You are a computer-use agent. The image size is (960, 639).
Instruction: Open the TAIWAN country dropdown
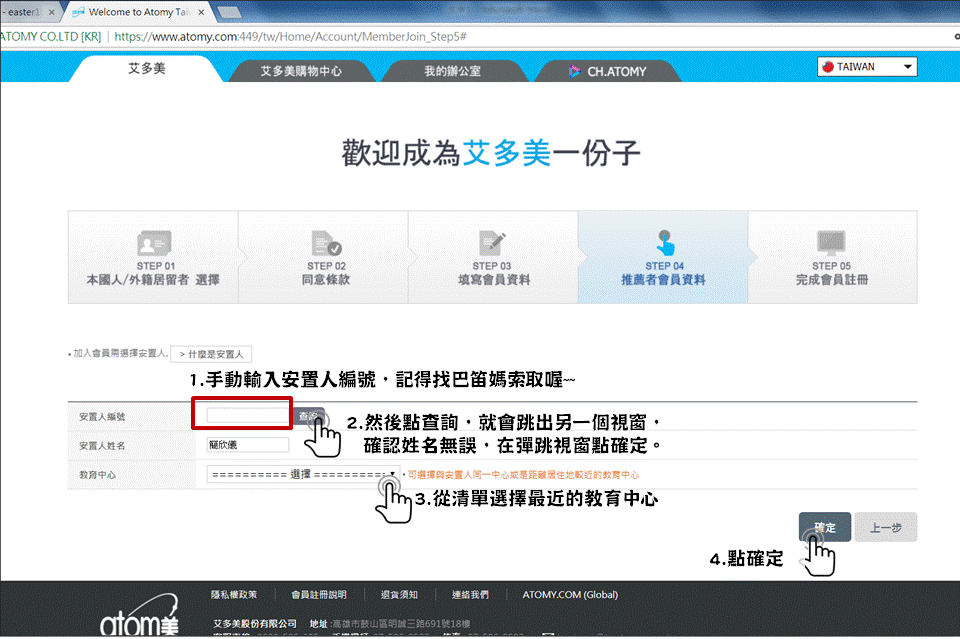click(x=867, y=67)
